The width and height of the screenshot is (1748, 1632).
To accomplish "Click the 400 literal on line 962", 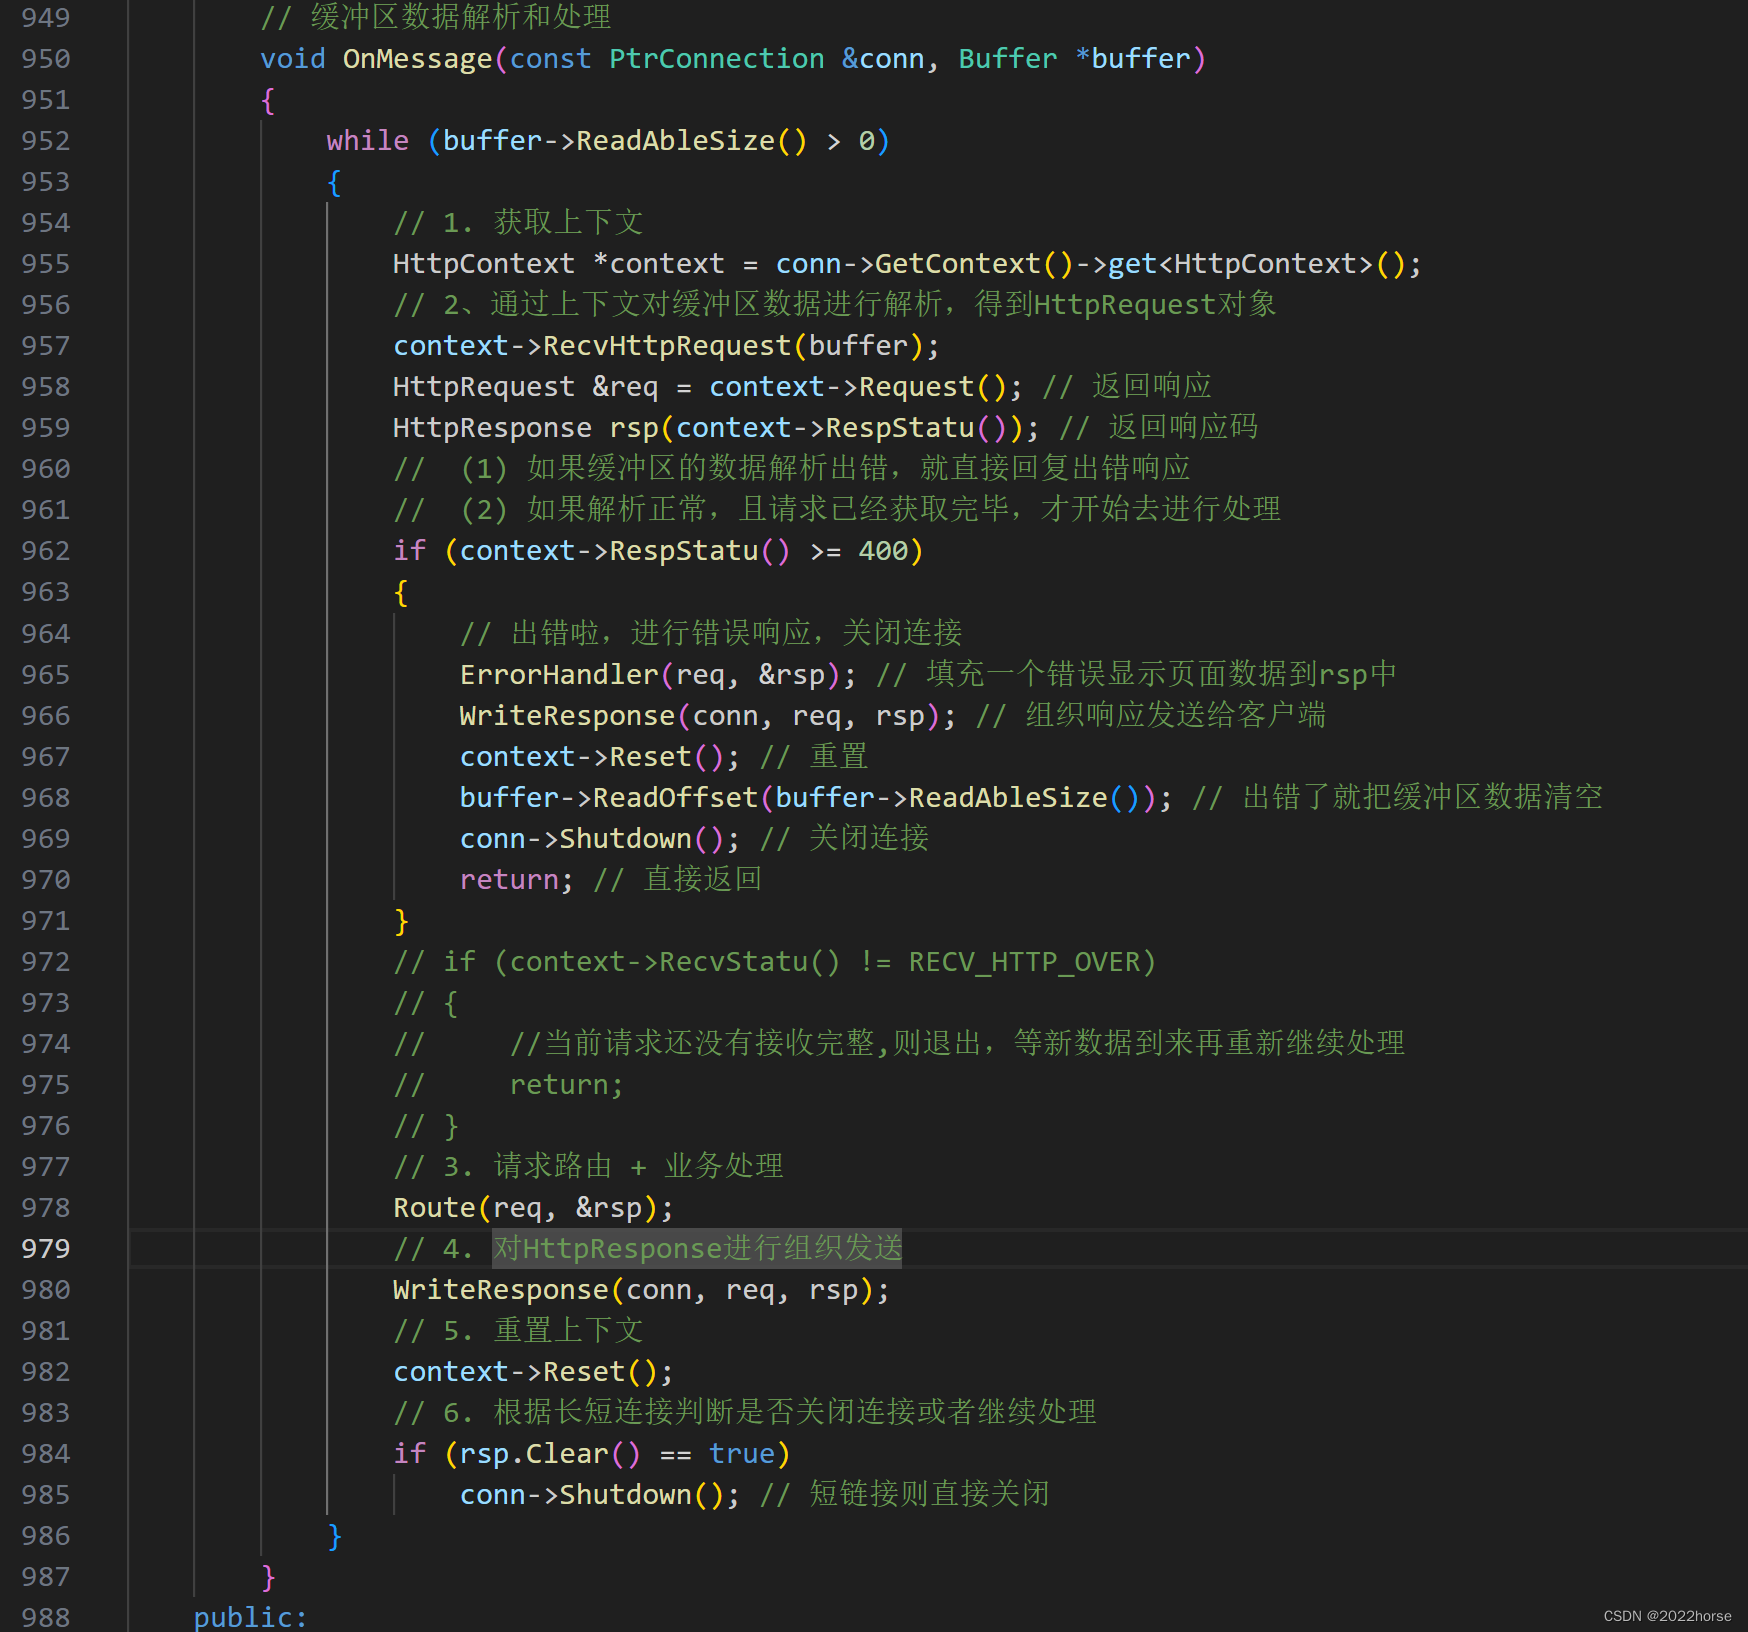I will pyautogui.click(x=883, y=551).
